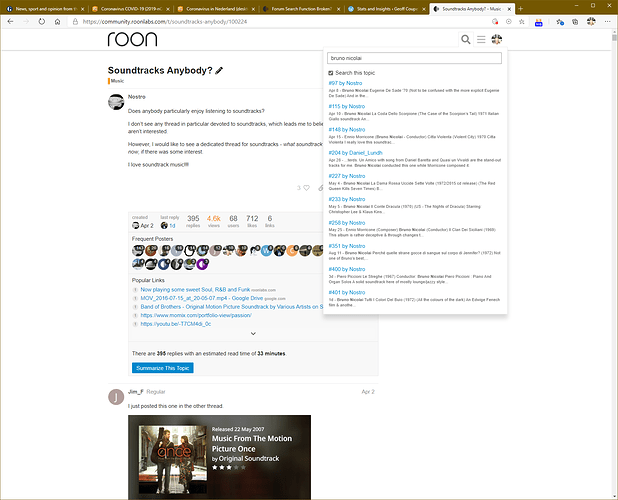Expand the topic map with down chevron
This screenshot has width=618, height=500.
253,333
